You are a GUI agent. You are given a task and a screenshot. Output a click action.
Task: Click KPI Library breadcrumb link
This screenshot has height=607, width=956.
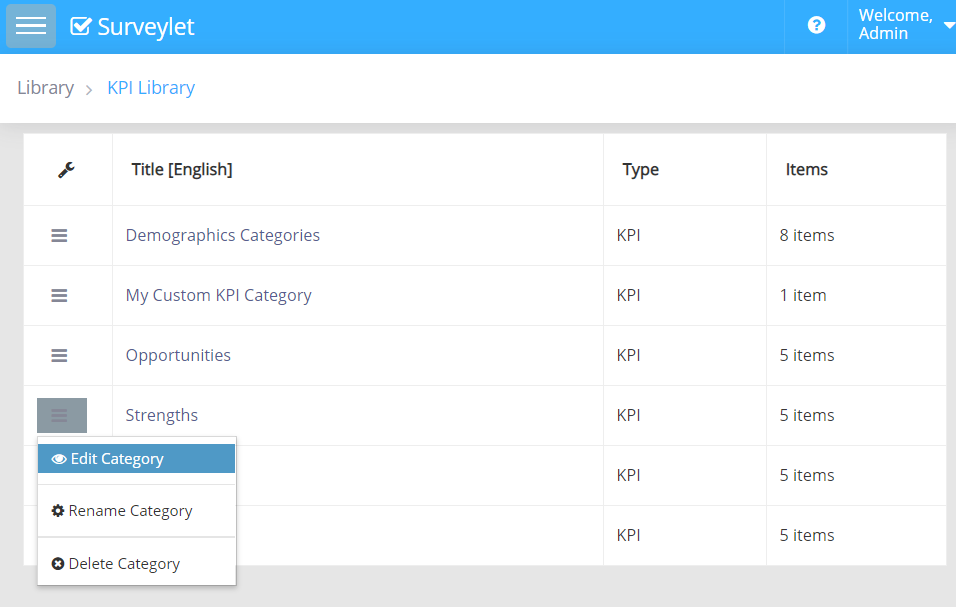click(151, 88)
